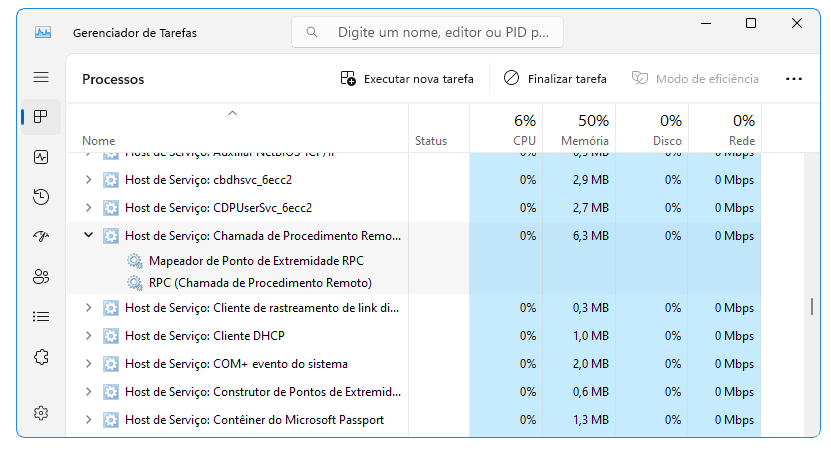831x451 pixels.
Task: Click 2,7 MB memory value
Action: point(590,208)
